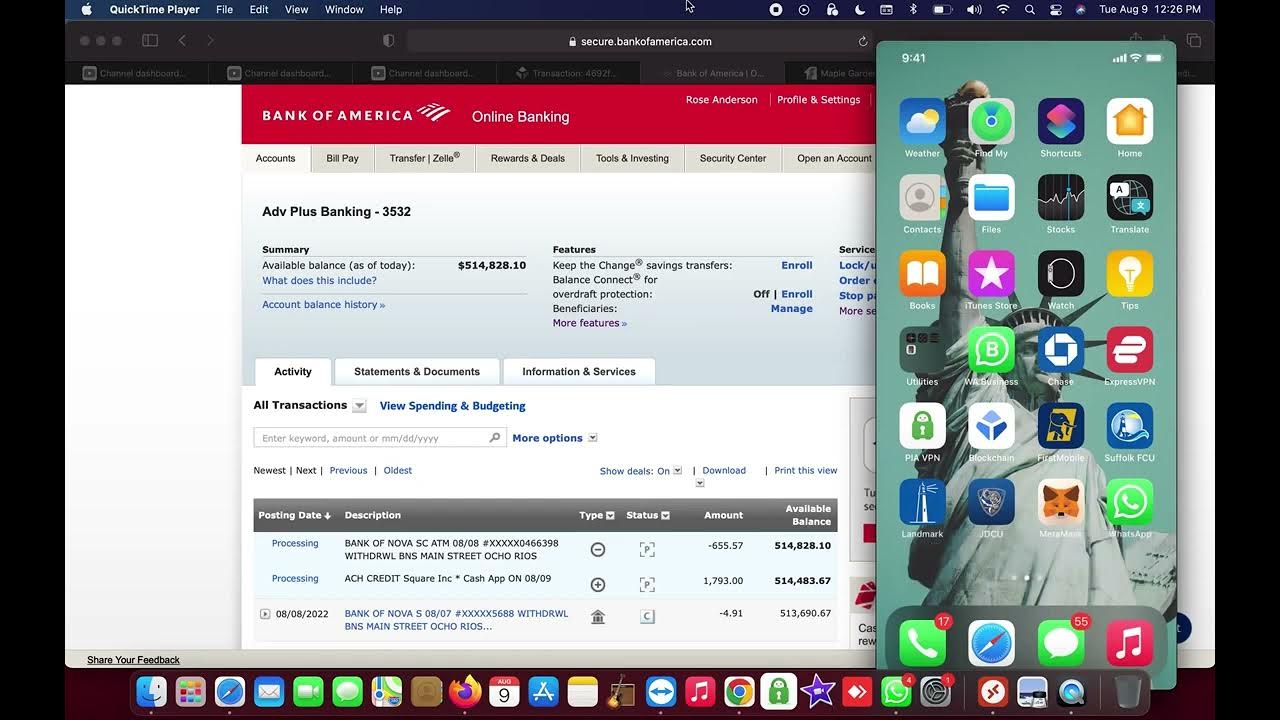
Task: Select the Tools & Investing tab
Action: click(x=632, y=158)
